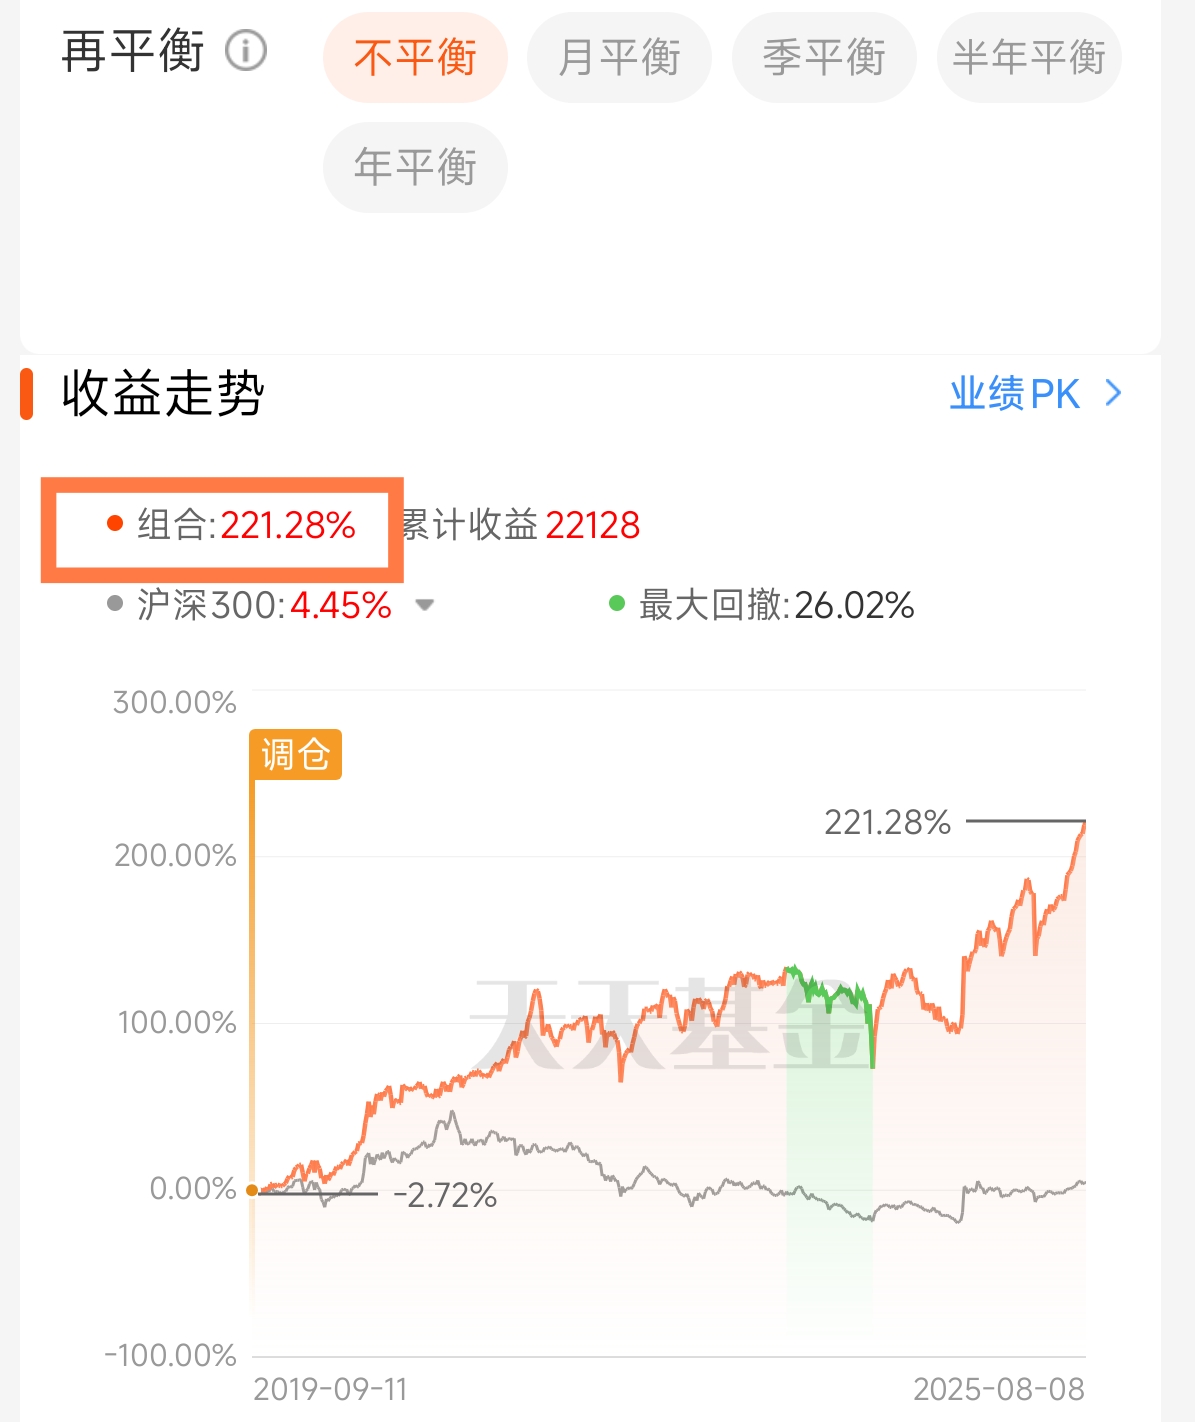
Task: Click the green dot beside 最大回撤
Action: point(617,603)
